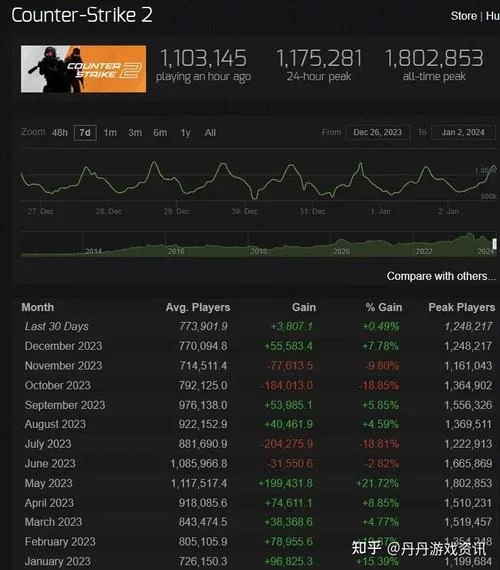This screenshot has height=570, width=500.
Task: Click the From date field
Action: point(377,132)
